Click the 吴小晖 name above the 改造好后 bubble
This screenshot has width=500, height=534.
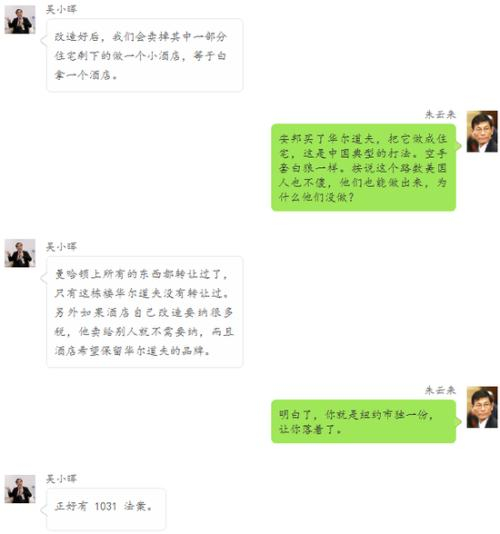61,9
